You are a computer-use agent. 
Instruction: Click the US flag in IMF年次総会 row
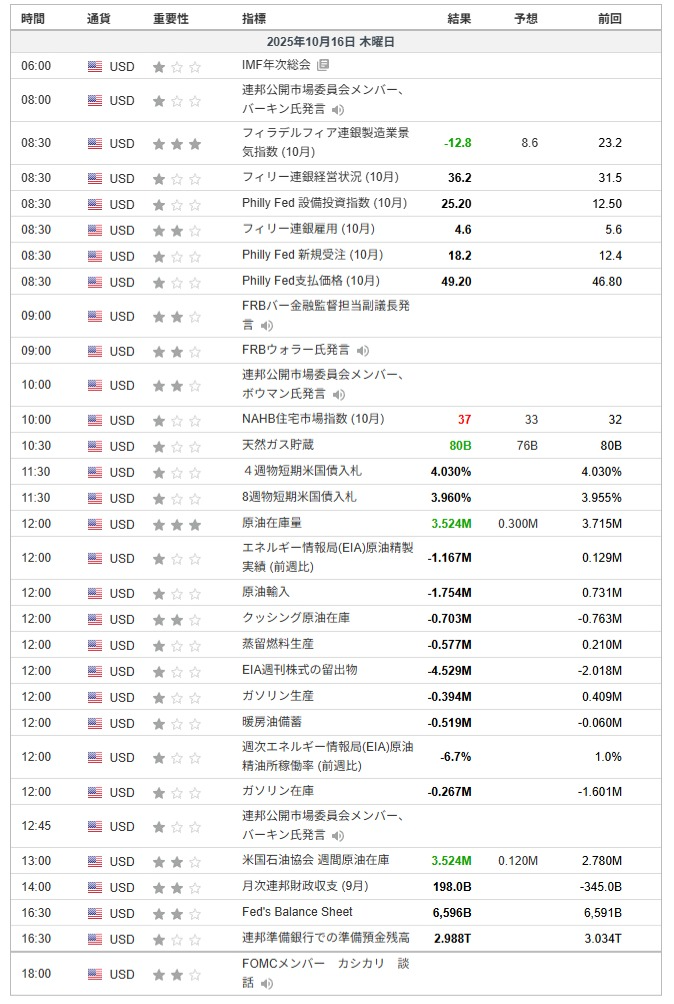pos(95,66)
